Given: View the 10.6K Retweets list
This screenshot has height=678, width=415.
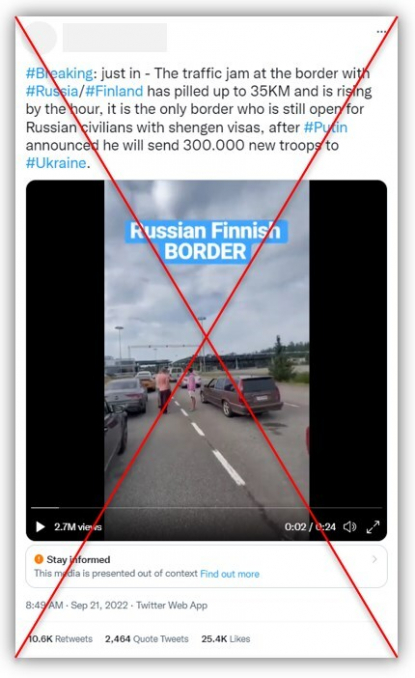Looking at the screenshot, I should (x=60, y=639).
